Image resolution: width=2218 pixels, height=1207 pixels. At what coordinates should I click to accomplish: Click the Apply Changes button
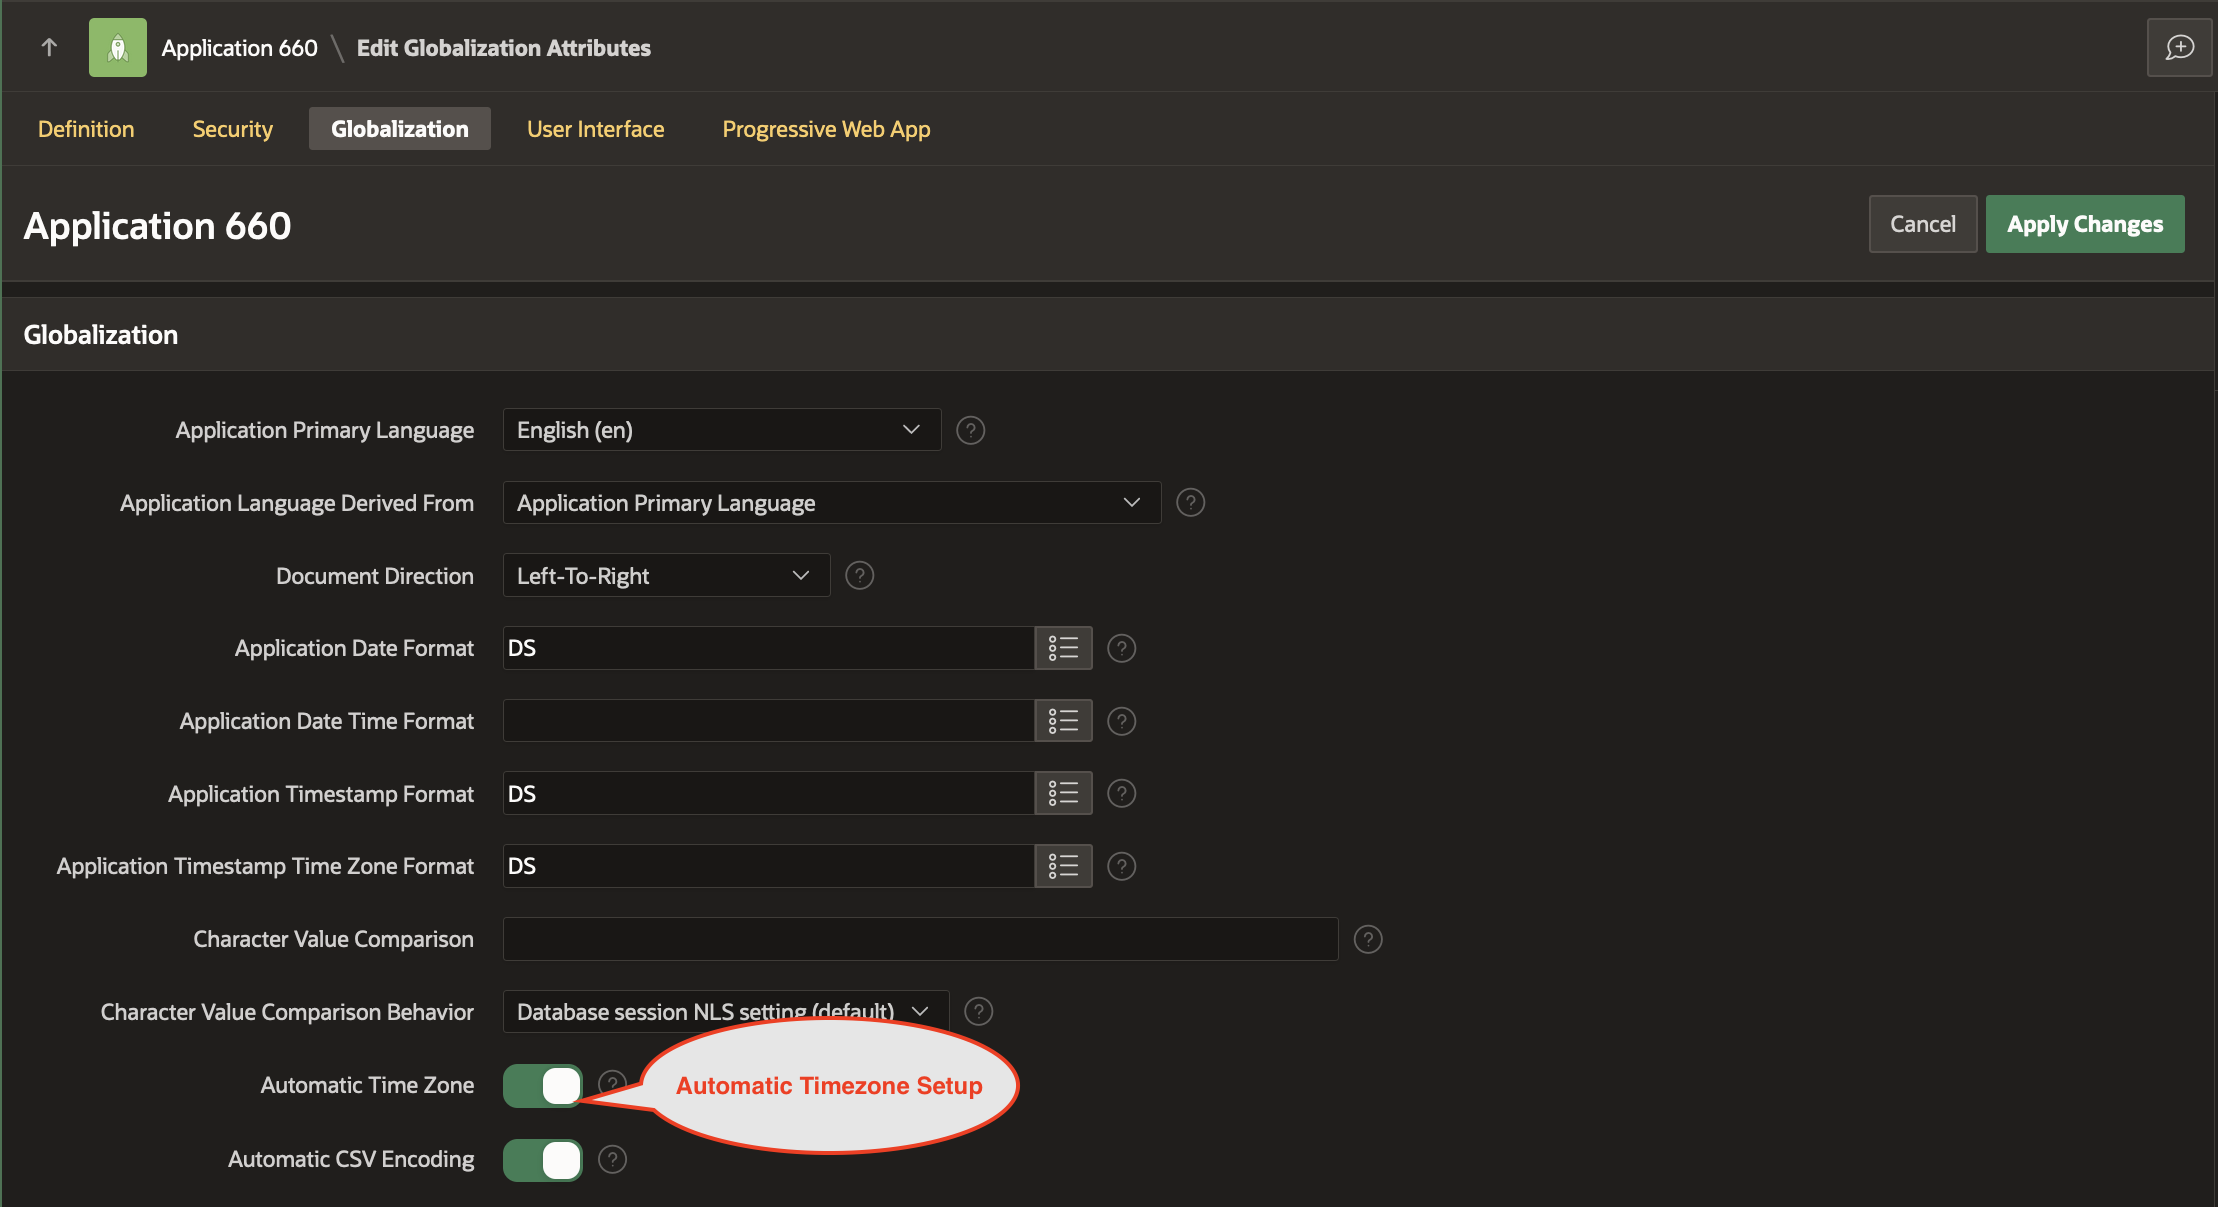point(2084,224)
